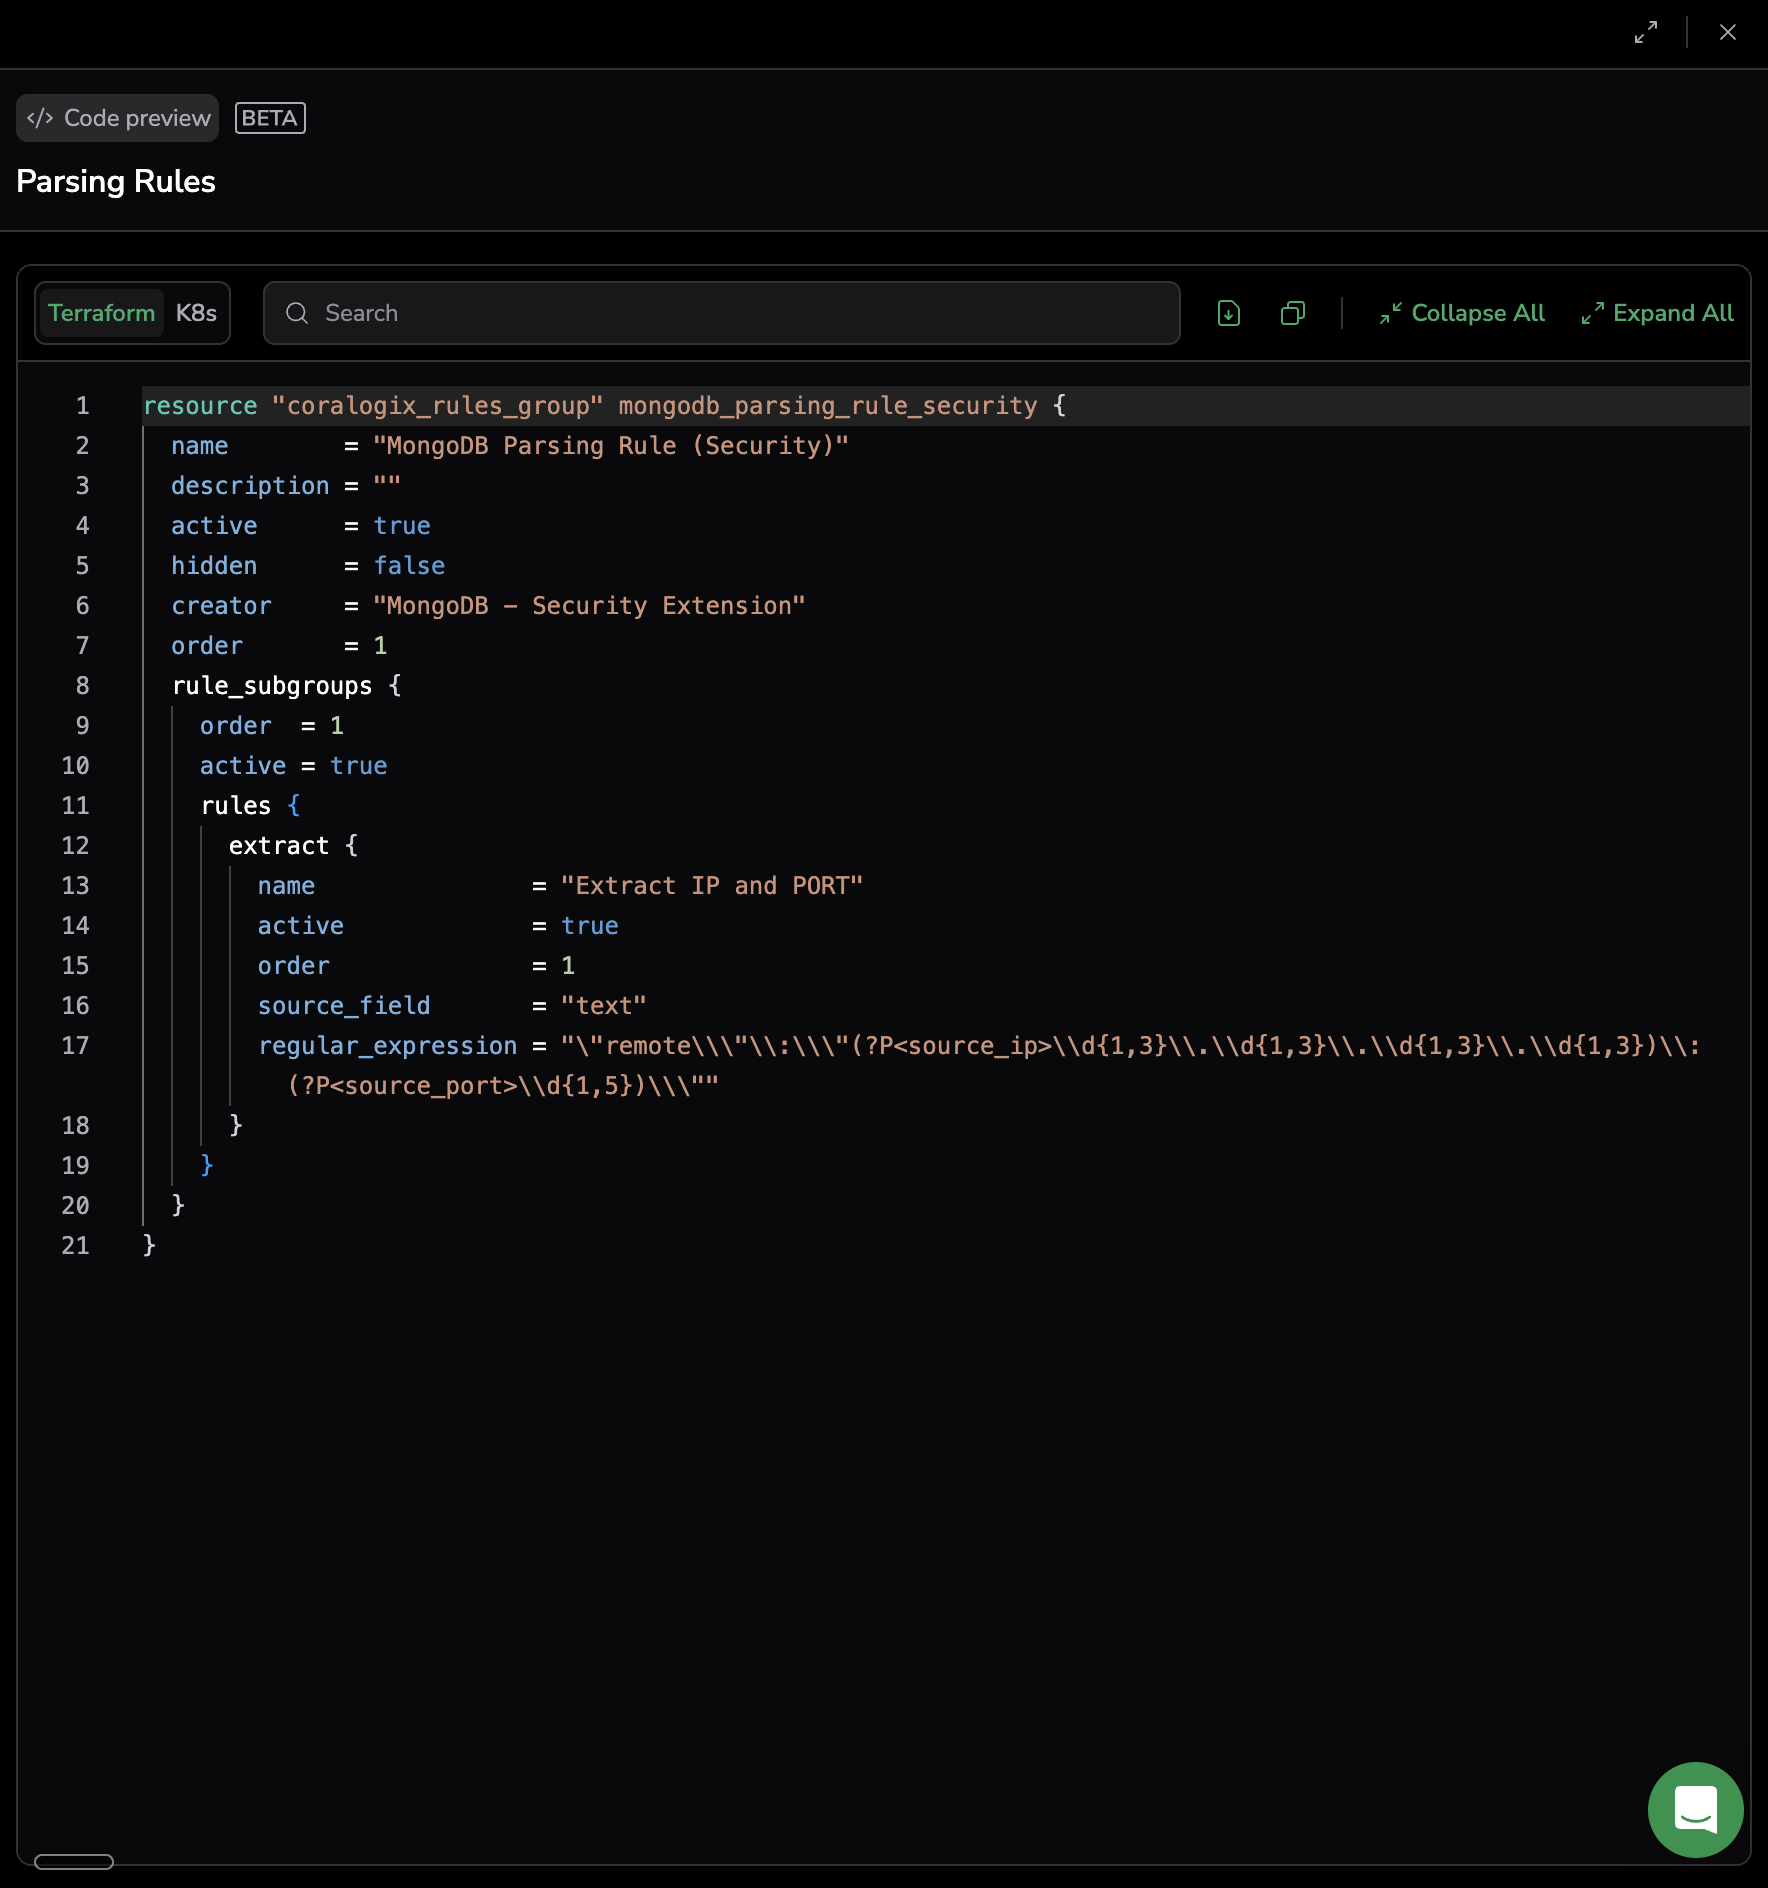Screen dimensions: 1768x1888
Task: Click the rule_subgroups block line
Action: (x=286, y=686)
